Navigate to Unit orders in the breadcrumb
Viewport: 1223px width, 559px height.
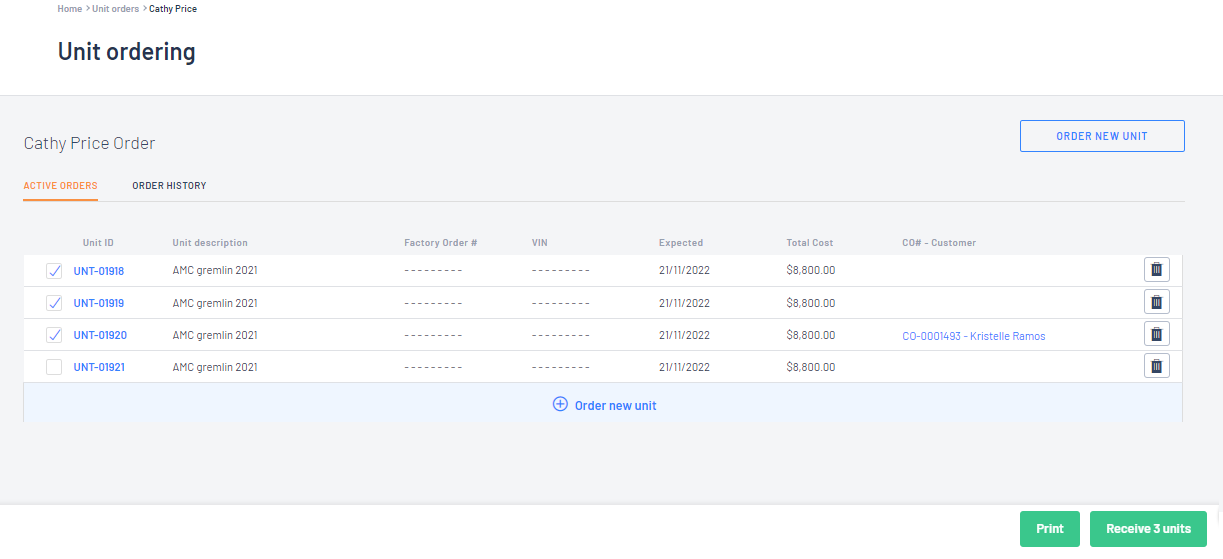116,9
